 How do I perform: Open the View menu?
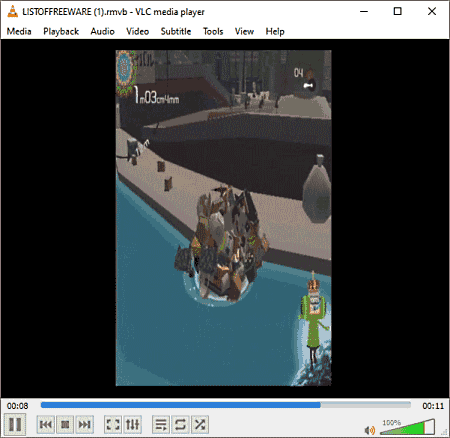[x=244, y=31]
